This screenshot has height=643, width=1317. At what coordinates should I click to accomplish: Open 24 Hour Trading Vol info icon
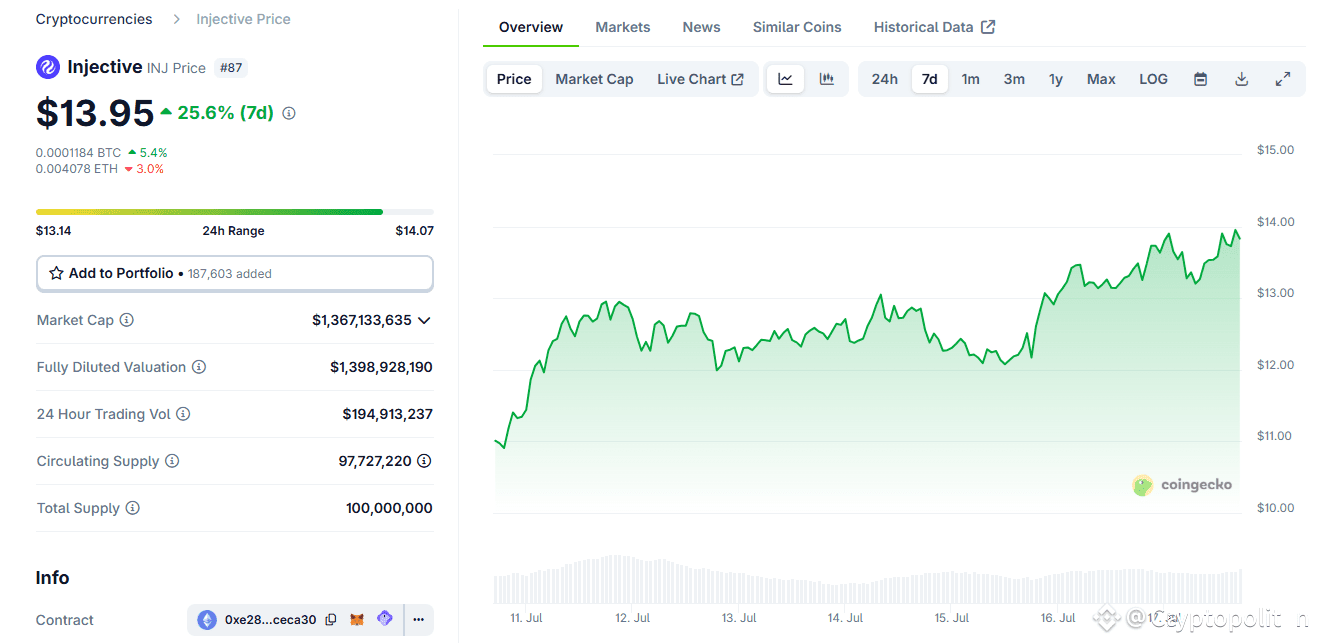[x=183, y=414]
